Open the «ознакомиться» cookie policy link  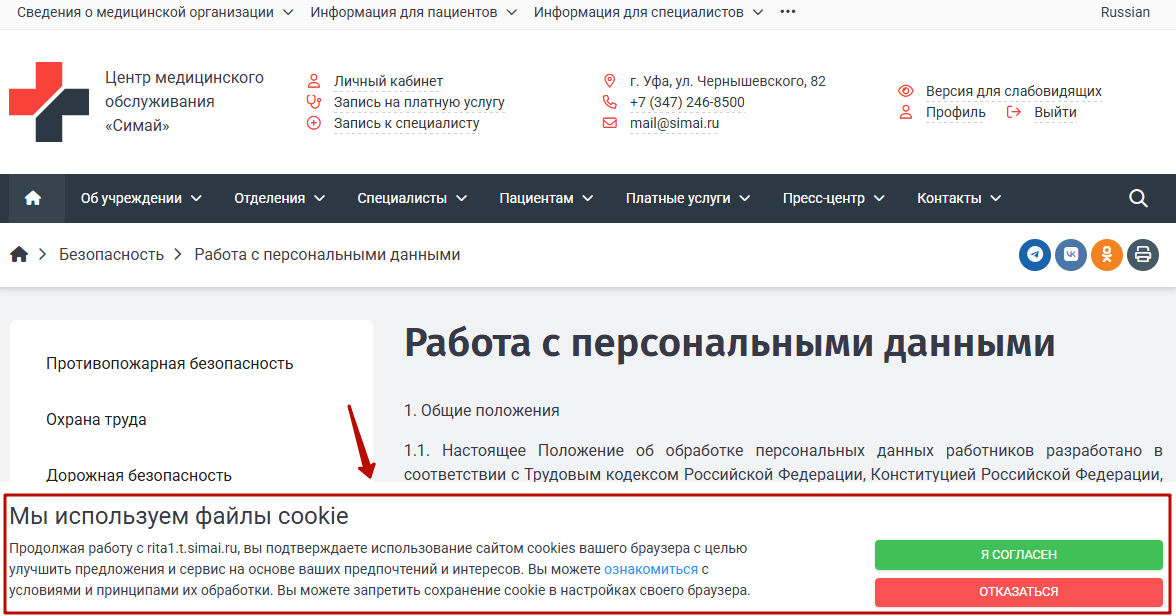pyautogui.click(x=650, y=569)
